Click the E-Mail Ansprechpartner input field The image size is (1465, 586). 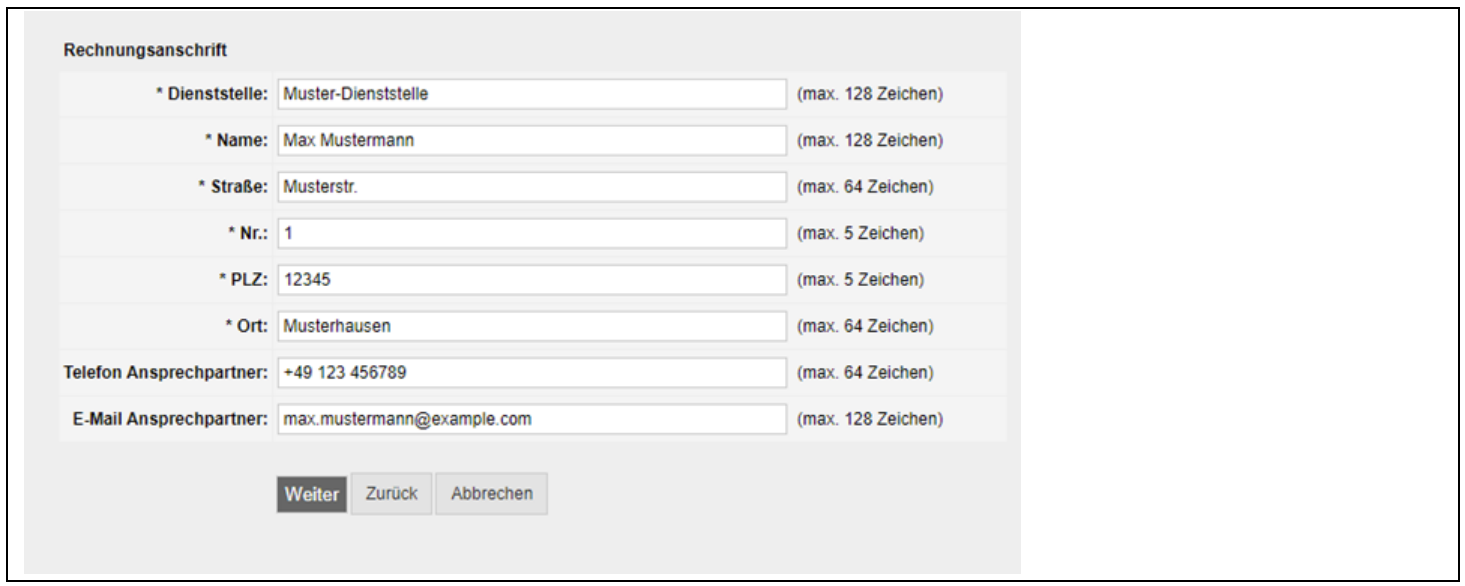point(531,419)
